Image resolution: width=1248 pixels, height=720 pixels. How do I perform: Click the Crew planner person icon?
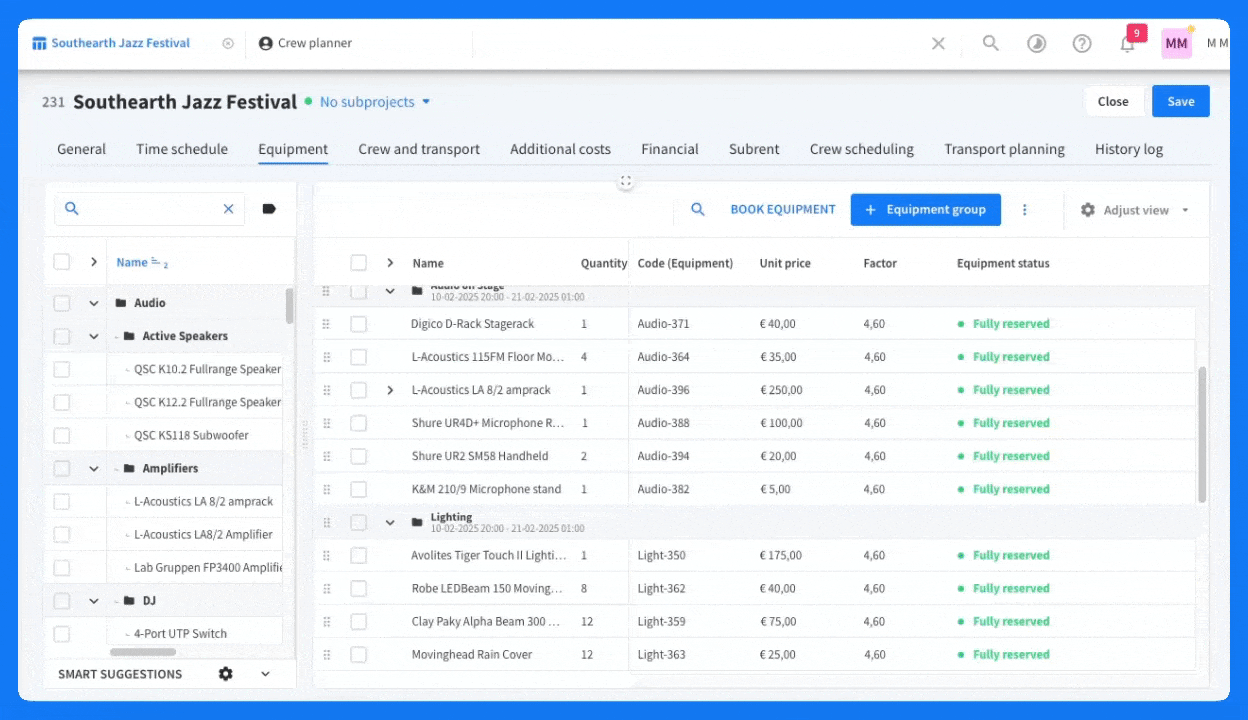pos(266,44)
